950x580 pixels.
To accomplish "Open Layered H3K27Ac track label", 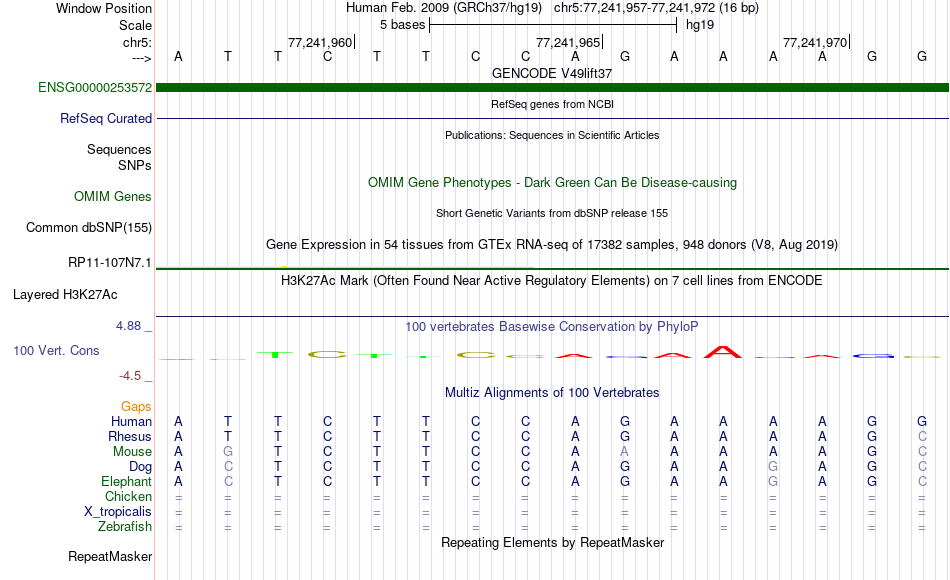I will 65,295.
